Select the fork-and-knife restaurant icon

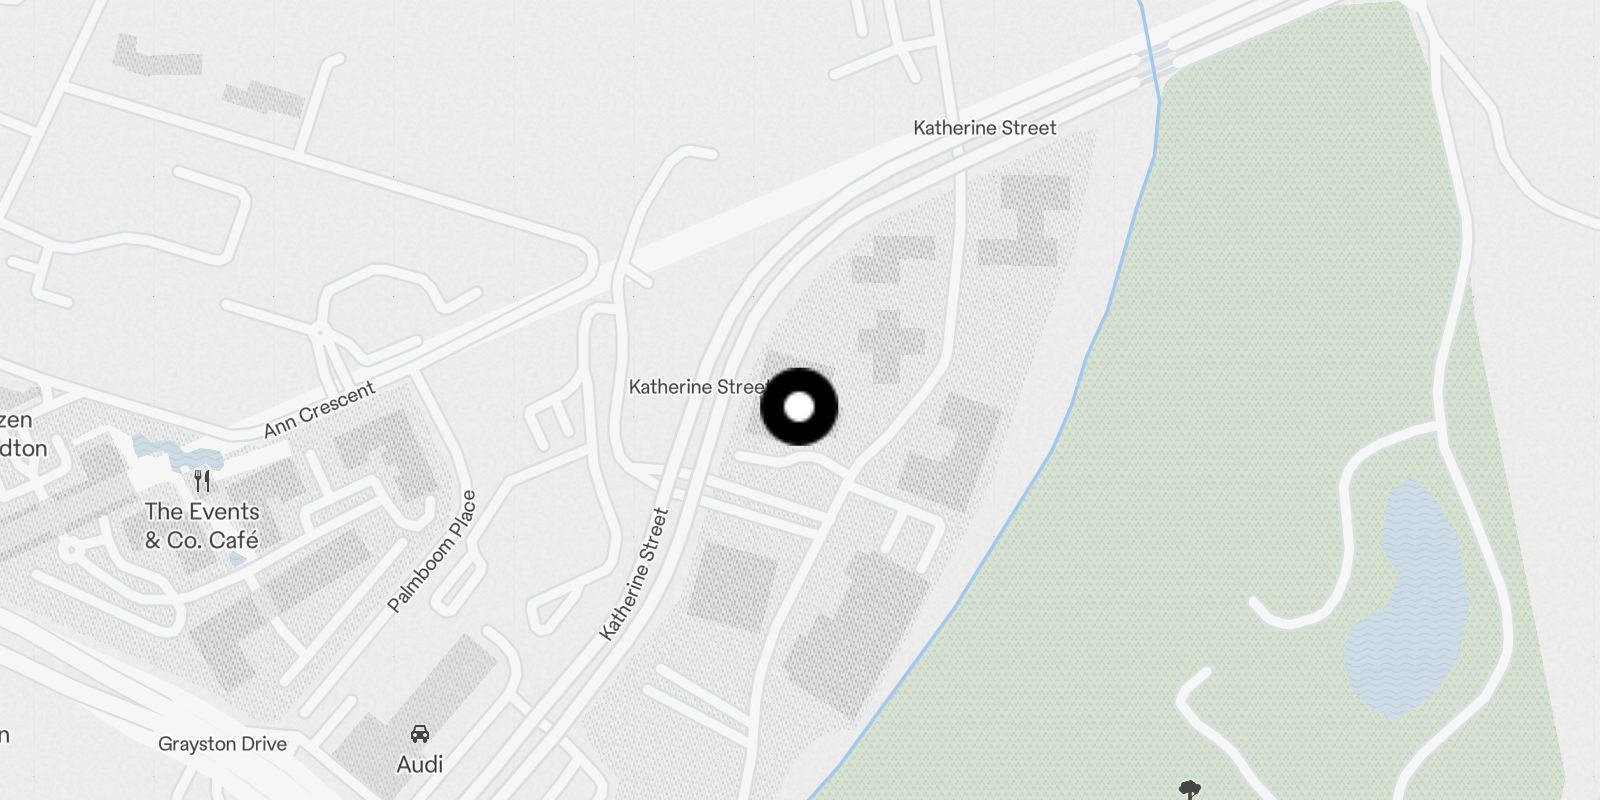coord(202,481)
